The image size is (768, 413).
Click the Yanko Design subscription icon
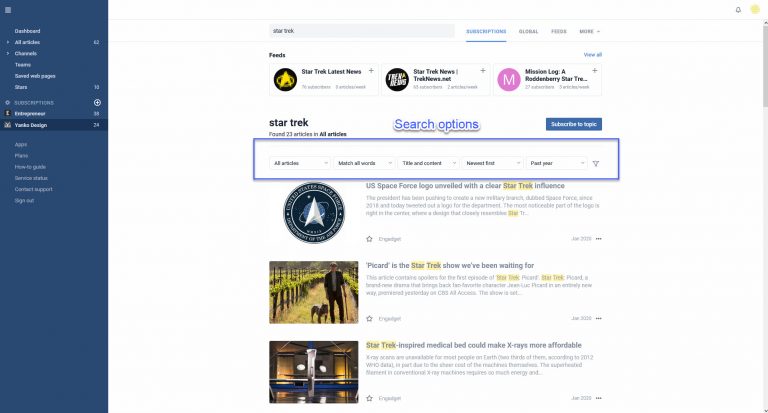[7, 125]
